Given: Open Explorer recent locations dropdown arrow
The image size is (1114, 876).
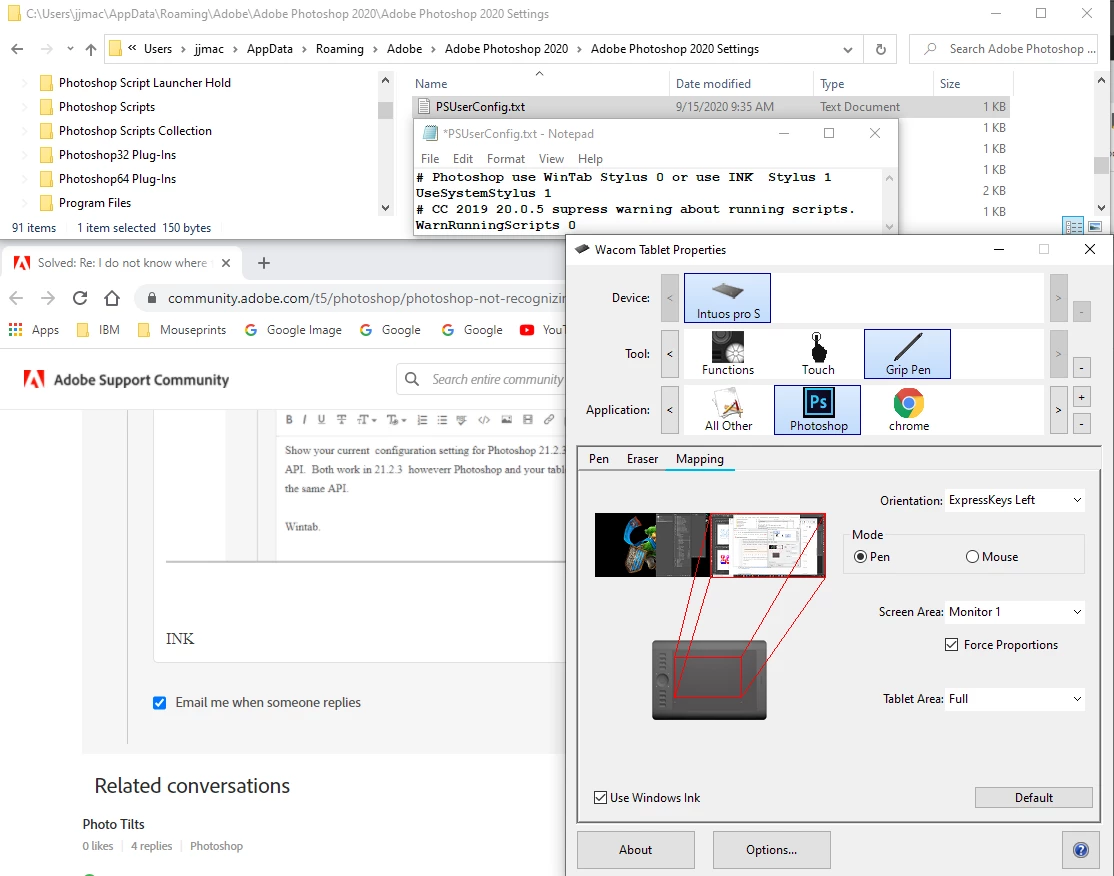Looking at the screenshot, I should point(70,49).
